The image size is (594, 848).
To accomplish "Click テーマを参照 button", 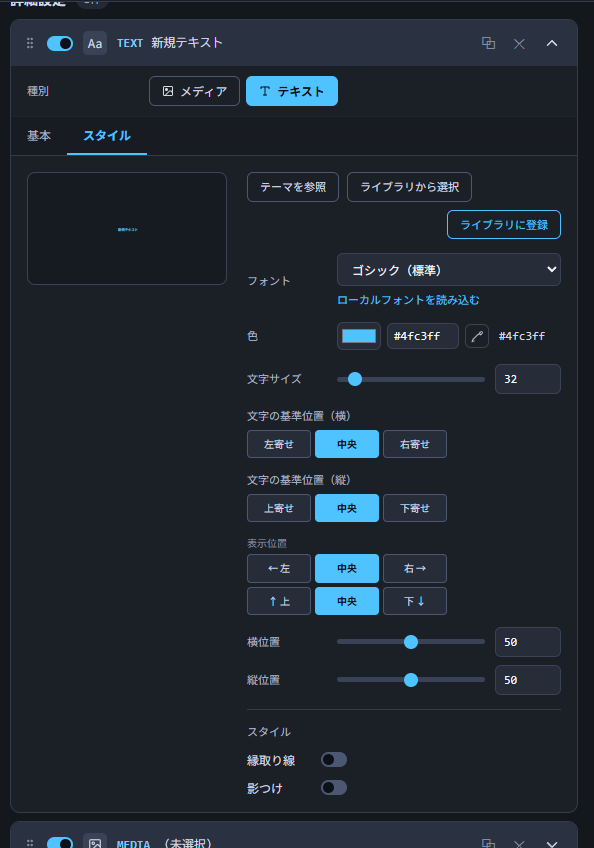I will coord(293,187).
